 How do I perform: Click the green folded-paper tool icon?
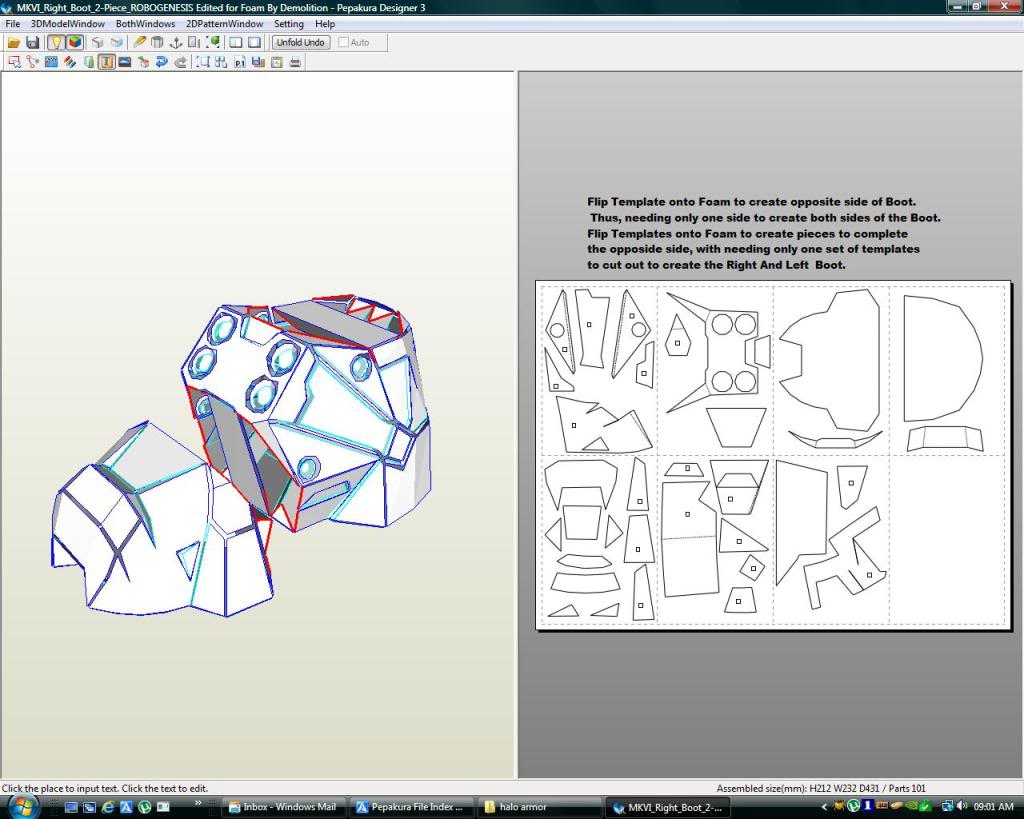pyautogui.click(x=88, y=62)
